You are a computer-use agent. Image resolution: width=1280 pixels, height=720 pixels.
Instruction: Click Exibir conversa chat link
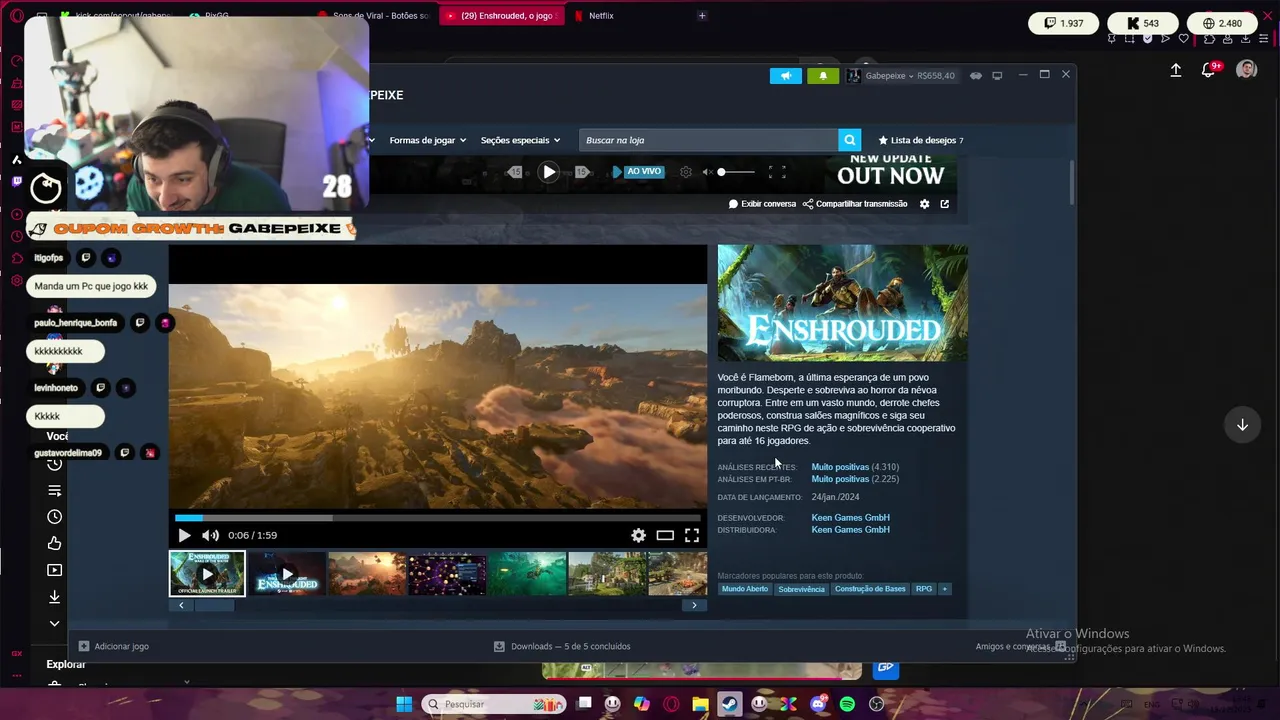point(762,204)
